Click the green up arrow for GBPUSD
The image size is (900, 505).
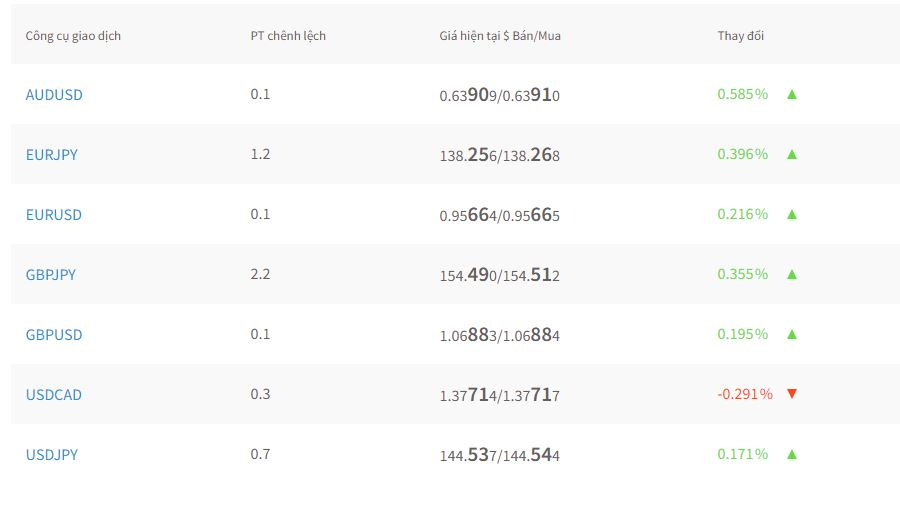pos(792,334)
